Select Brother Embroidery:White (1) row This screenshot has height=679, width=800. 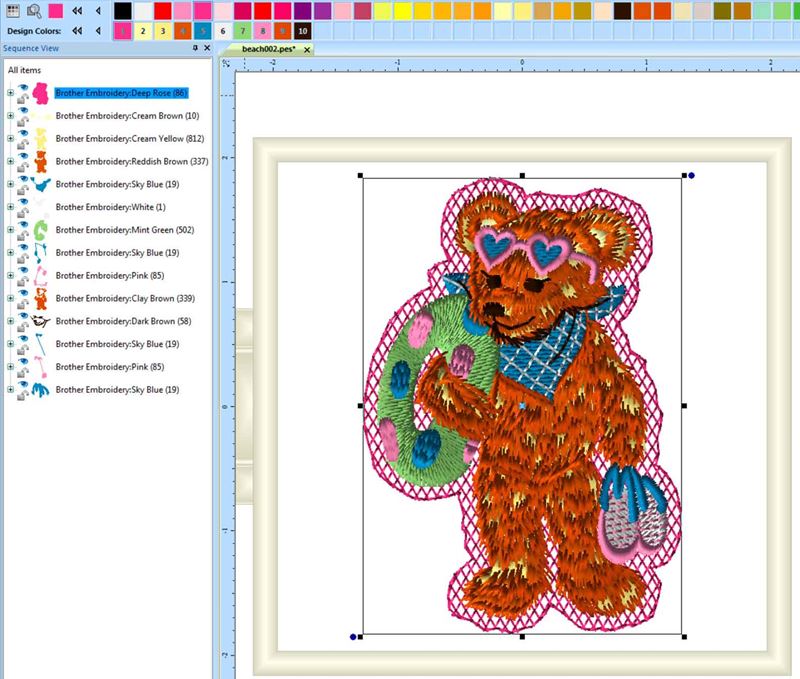[x=110, y=207]
